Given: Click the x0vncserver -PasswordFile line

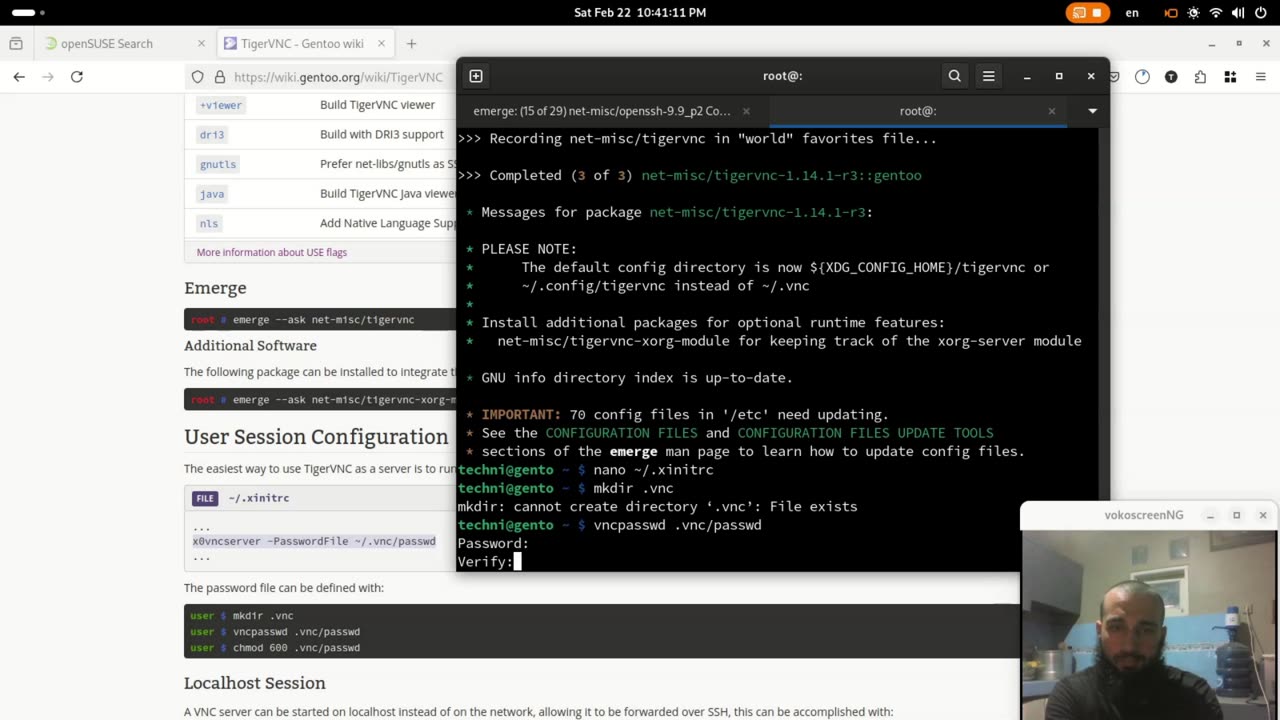Looking at the screenshot, I should click(x=314, y=541).
